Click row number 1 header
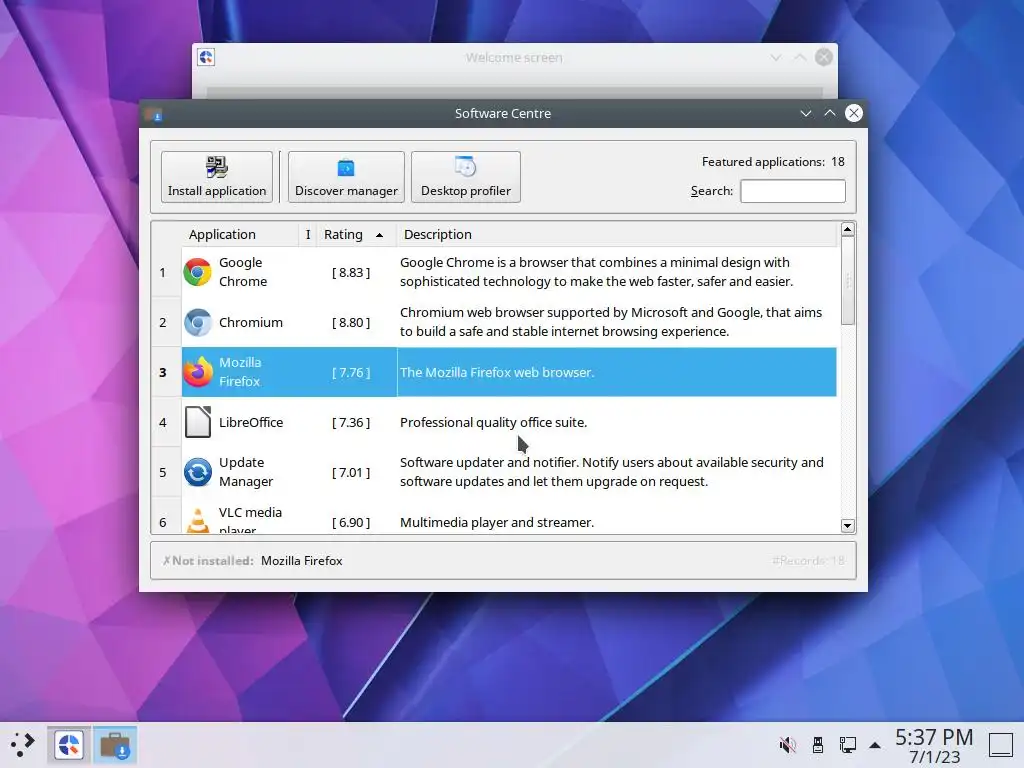The height and width of the screenshot is (768, 1024). (x=163, y=272)
